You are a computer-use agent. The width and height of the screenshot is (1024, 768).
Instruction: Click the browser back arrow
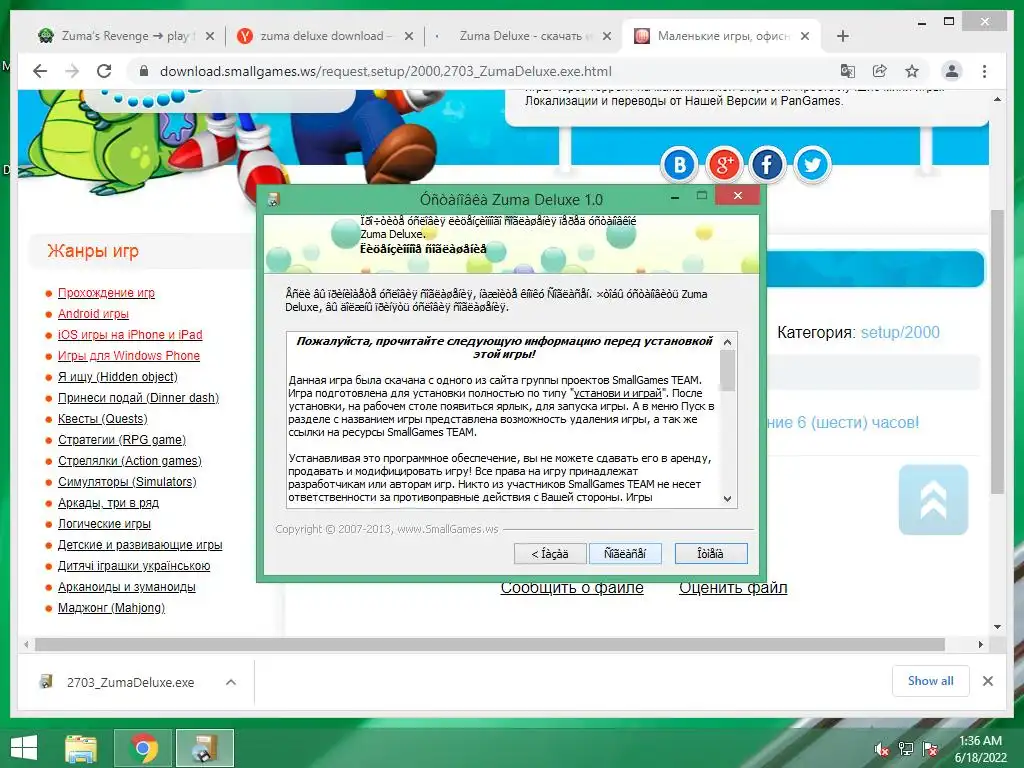[40, 71]
